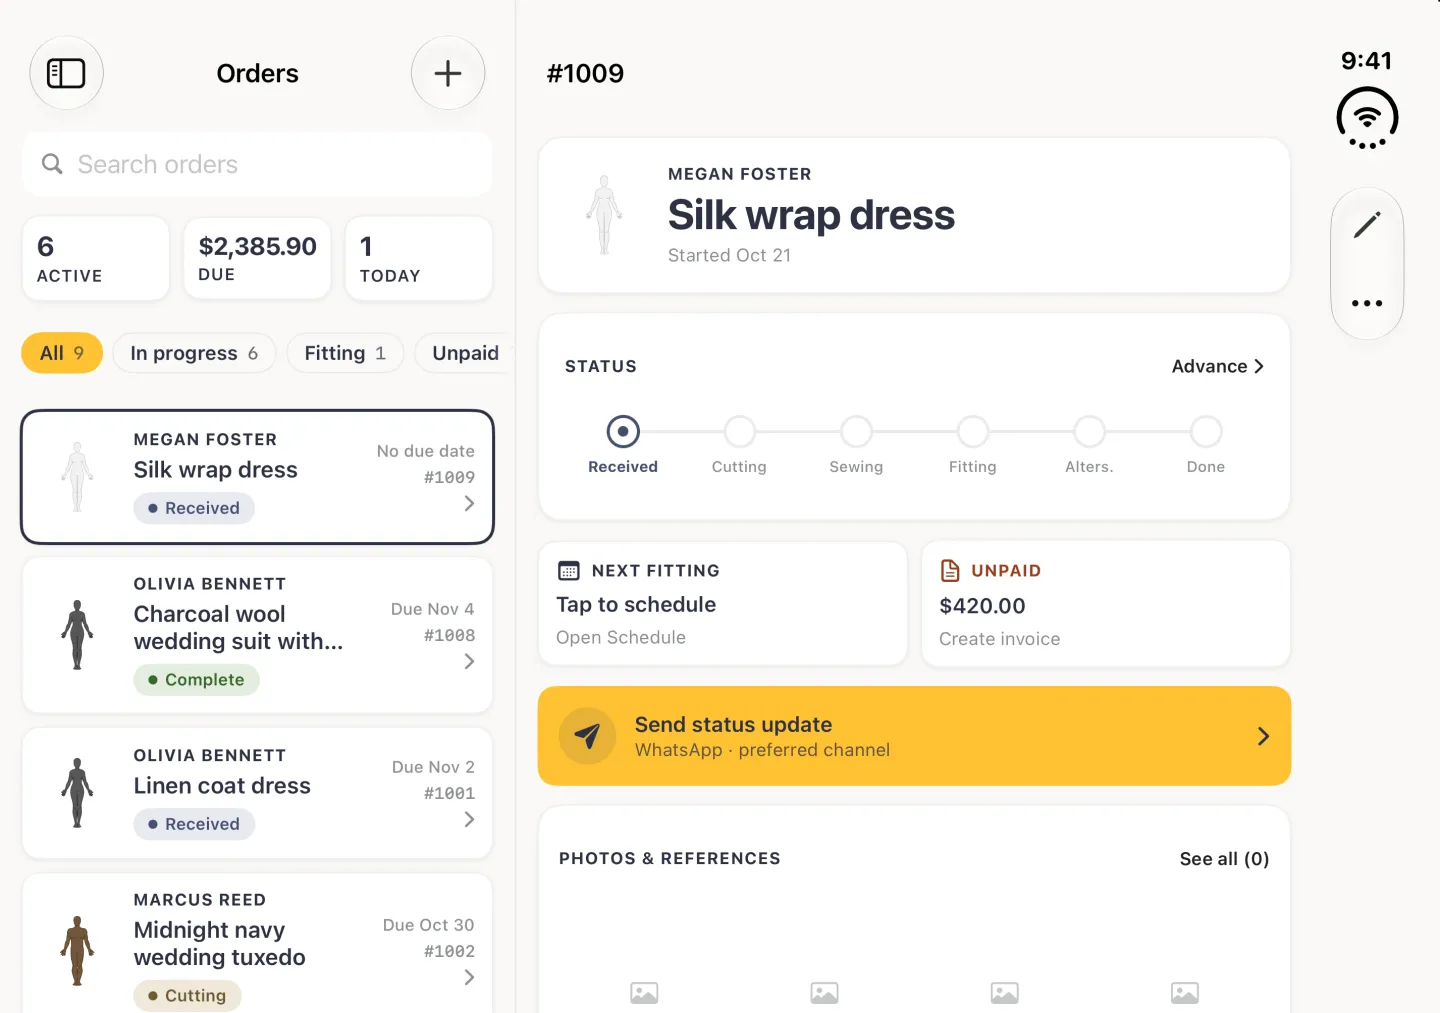
Task: Click the calendar icon in Next Fitting
Action: 569,571
